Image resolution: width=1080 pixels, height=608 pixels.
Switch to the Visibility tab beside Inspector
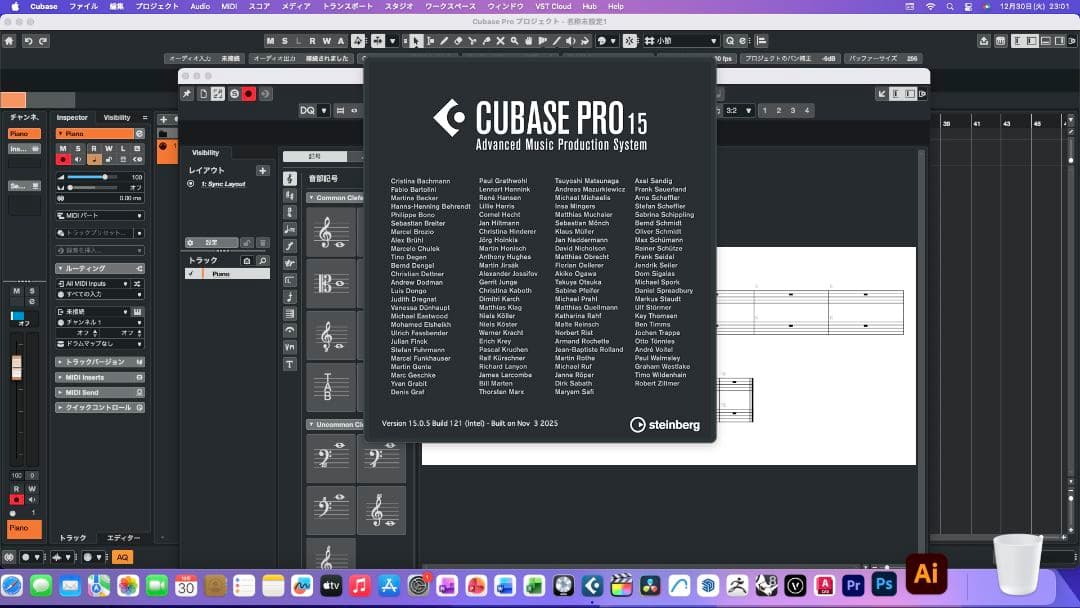117,117
